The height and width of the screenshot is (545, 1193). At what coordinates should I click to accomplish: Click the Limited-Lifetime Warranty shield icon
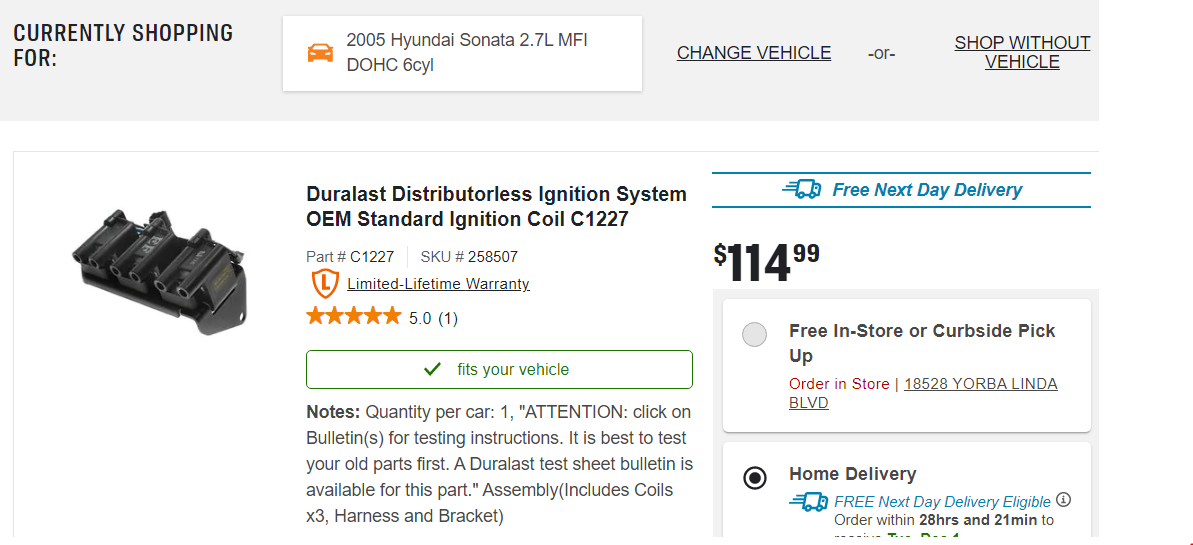(x=325, y=284)
